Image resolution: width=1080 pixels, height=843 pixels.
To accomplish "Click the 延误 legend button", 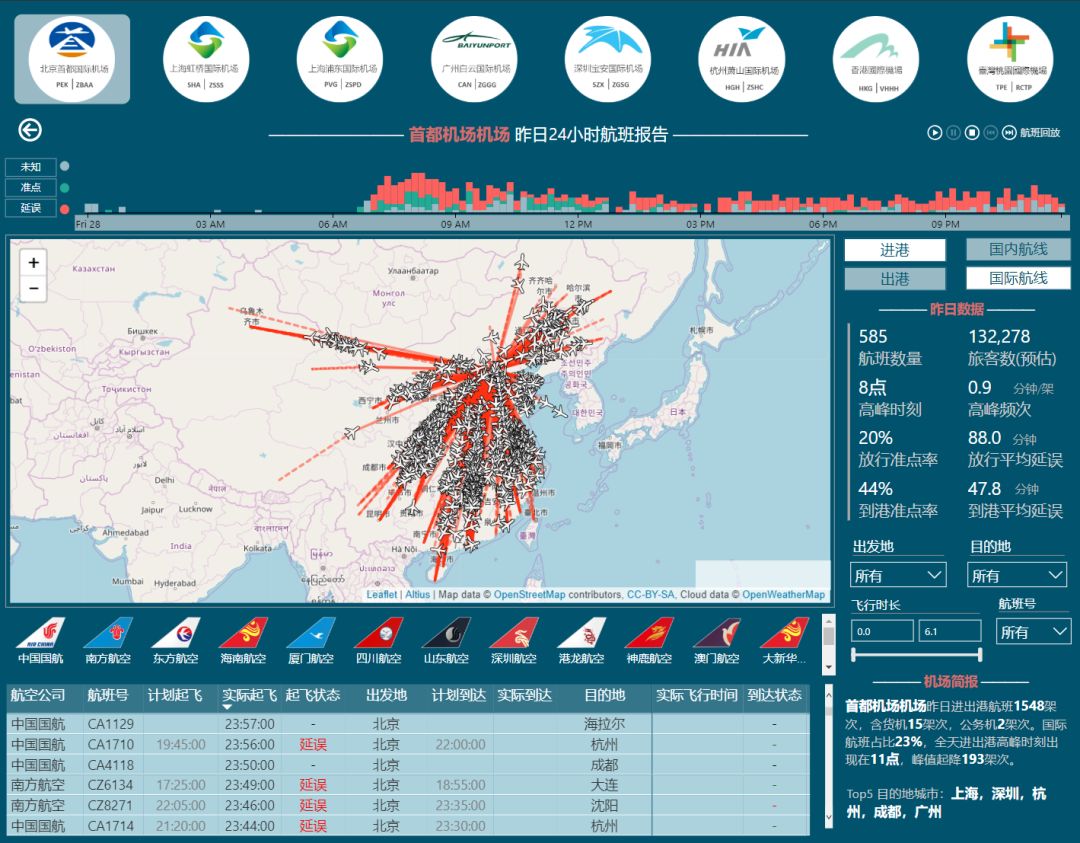I will click(31, 208).
